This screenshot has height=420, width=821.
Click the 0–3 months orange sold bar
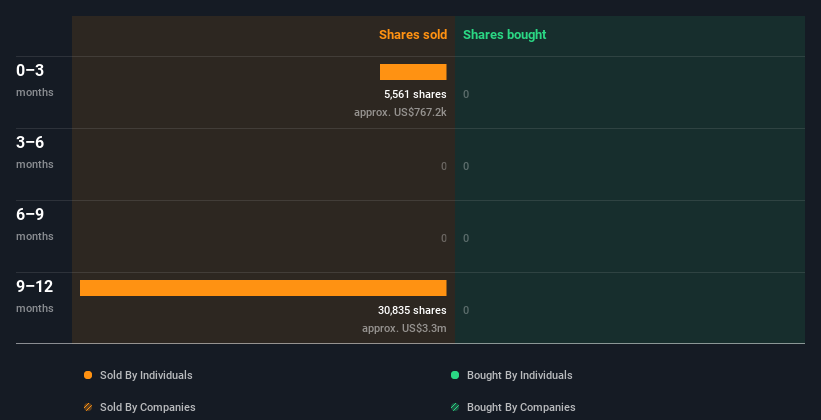tap(413, 72)
